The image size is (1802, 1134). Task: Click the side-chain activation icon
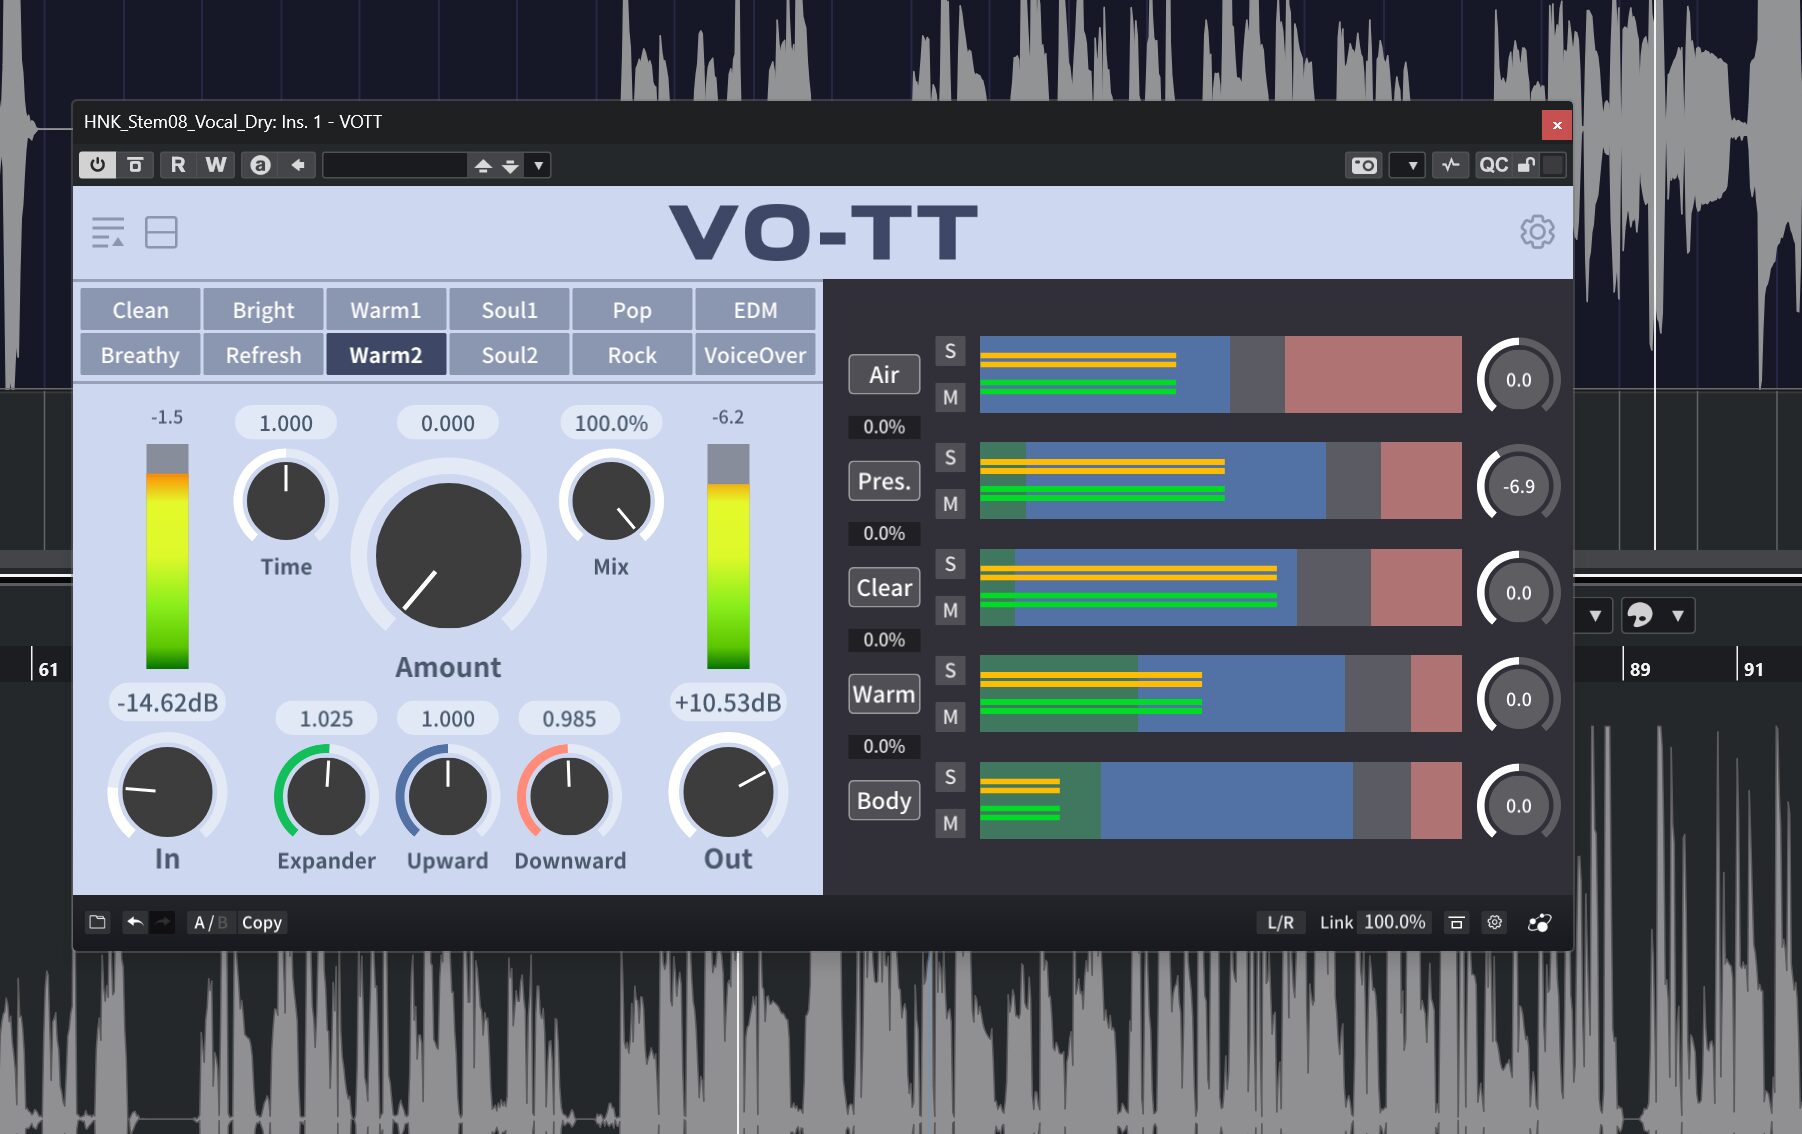(x=1451, y=165)
